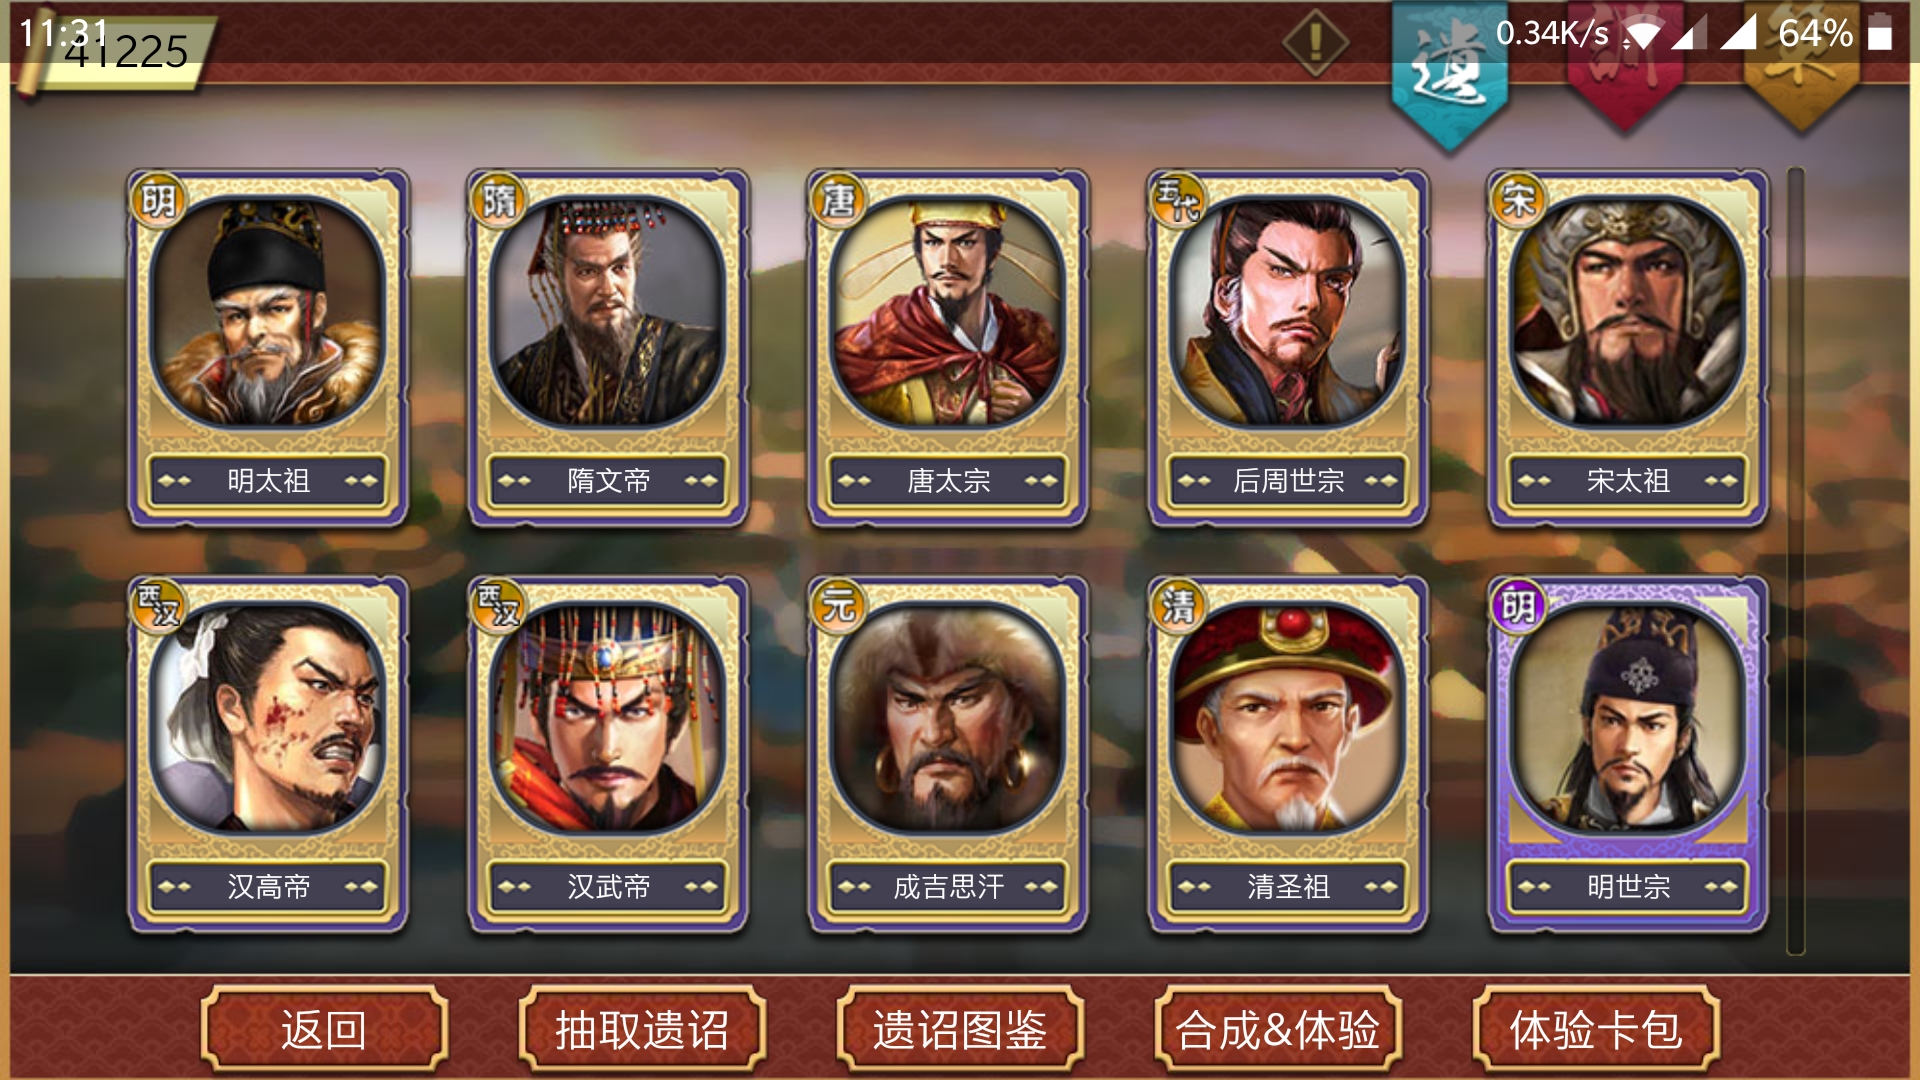Image resolution: width=1920 pixels, height=1080 pixels.
Task: Open the warning diamond alert icon
Action: tap(1315, 43)
